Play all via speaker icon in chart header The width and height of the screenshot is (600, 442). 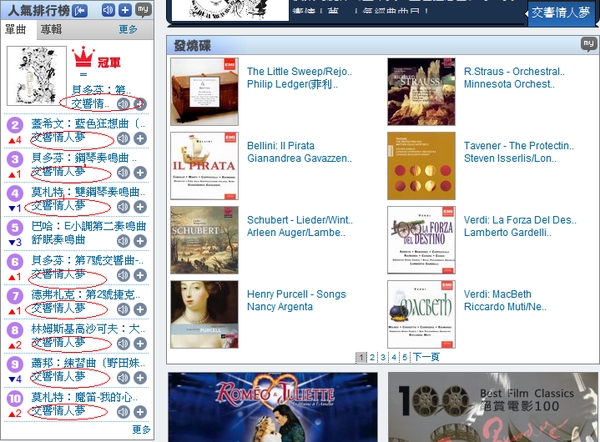pos(108,10)
